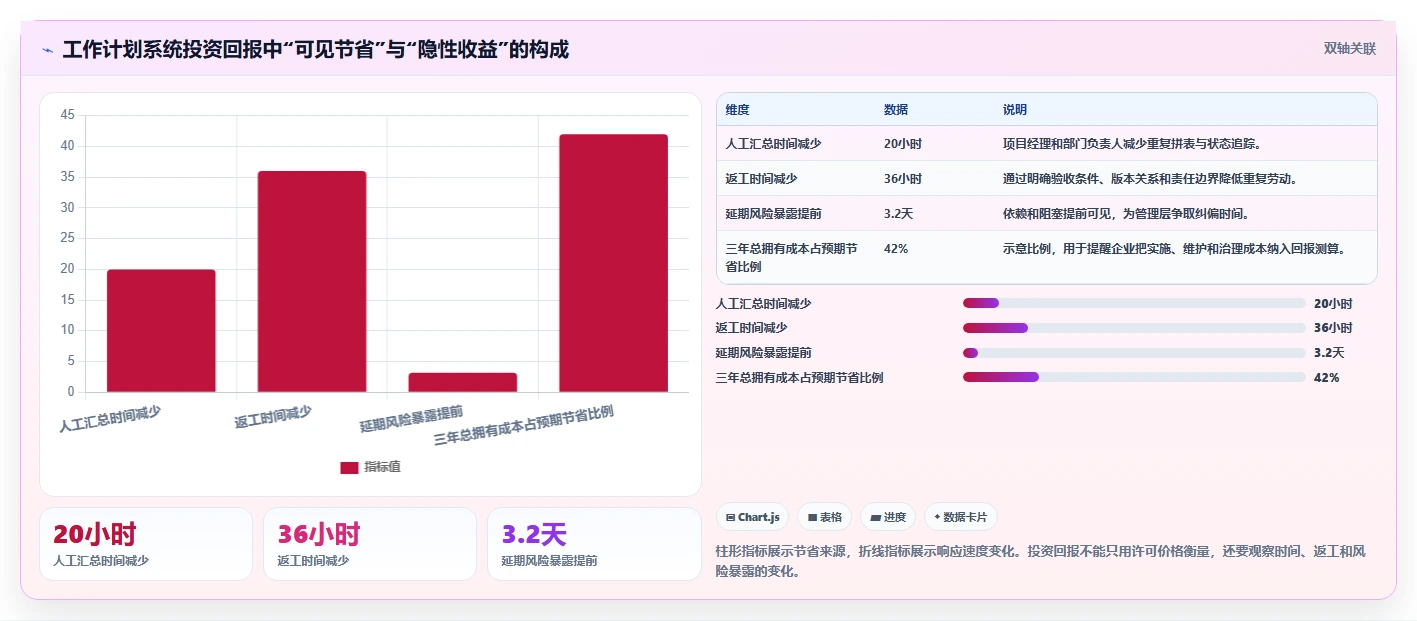Screen dimensions: 1417x621
Task: Click the 3.2天 value in the table
Action: pyautogui.click(x=899, y=214)
